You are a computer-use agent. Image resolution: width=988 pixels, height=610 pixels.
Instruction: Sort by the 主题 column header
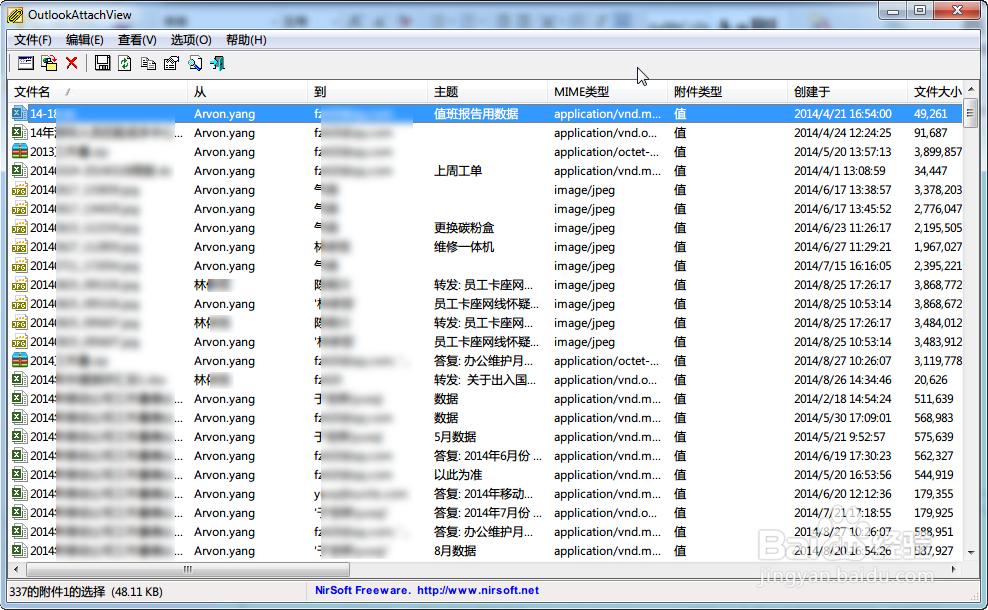pos(488,92)
